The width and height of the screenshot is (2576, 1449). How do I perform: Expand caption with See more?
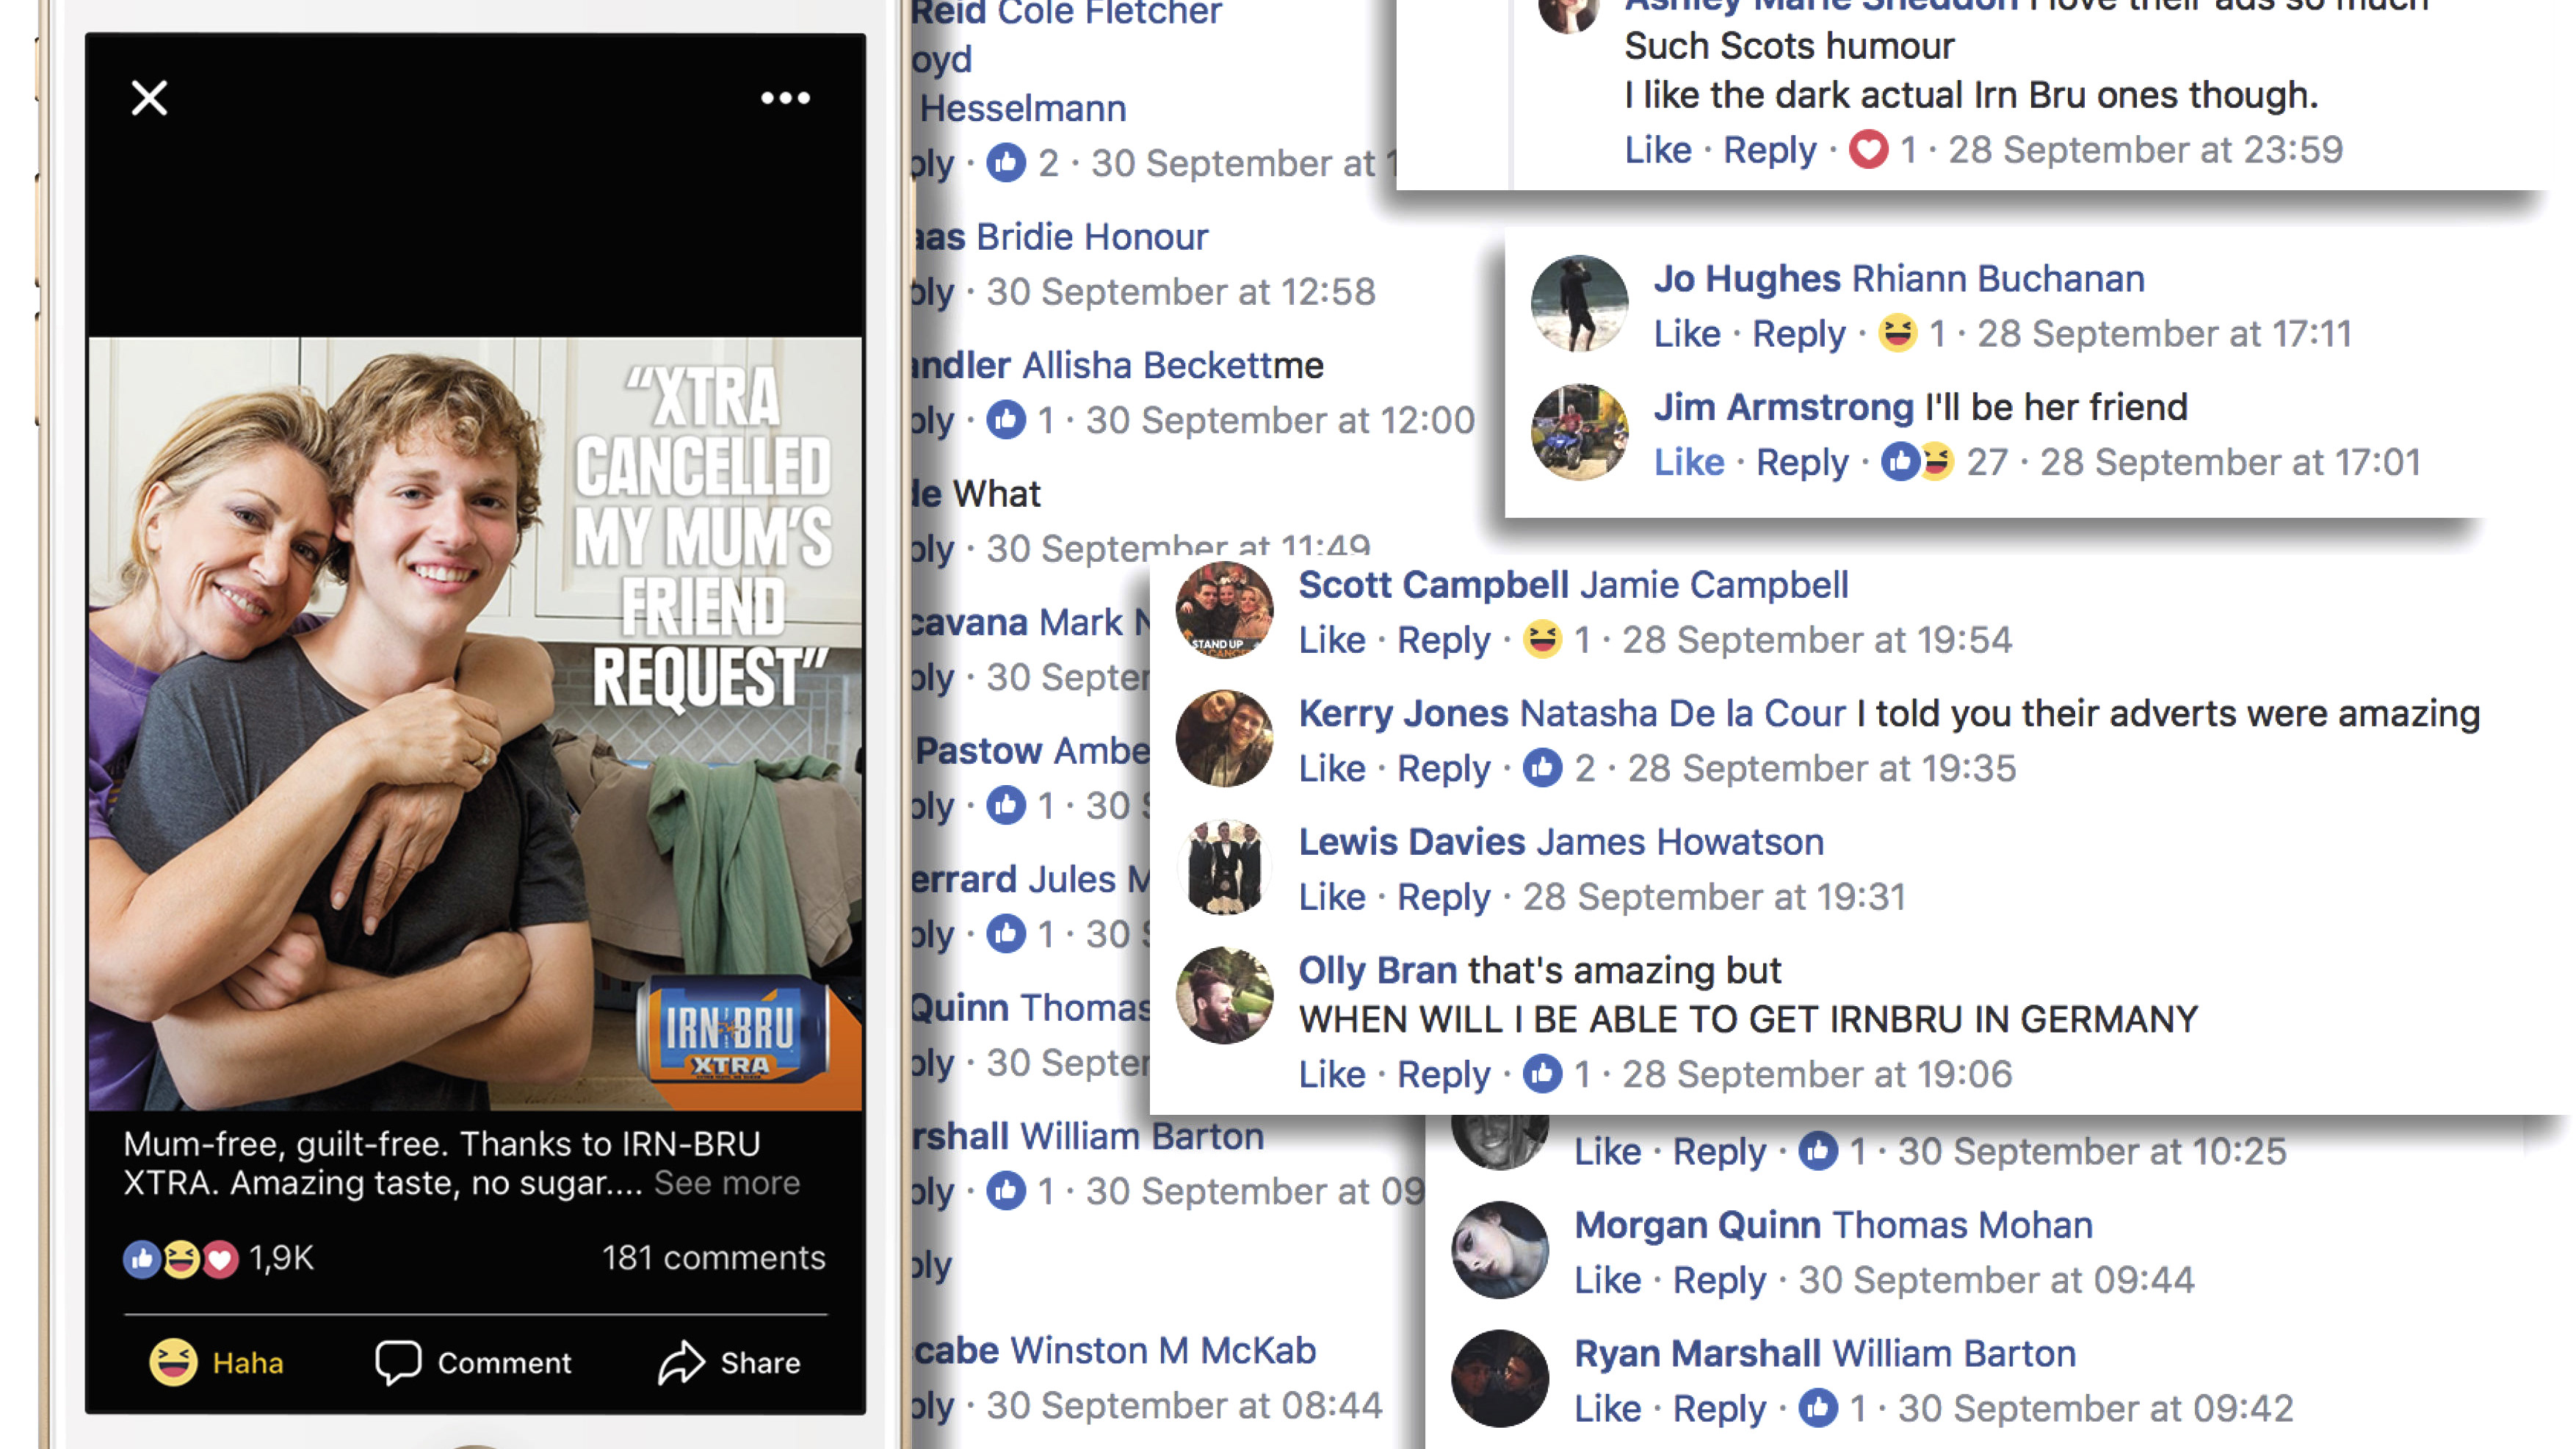[x=727, y=1183]
